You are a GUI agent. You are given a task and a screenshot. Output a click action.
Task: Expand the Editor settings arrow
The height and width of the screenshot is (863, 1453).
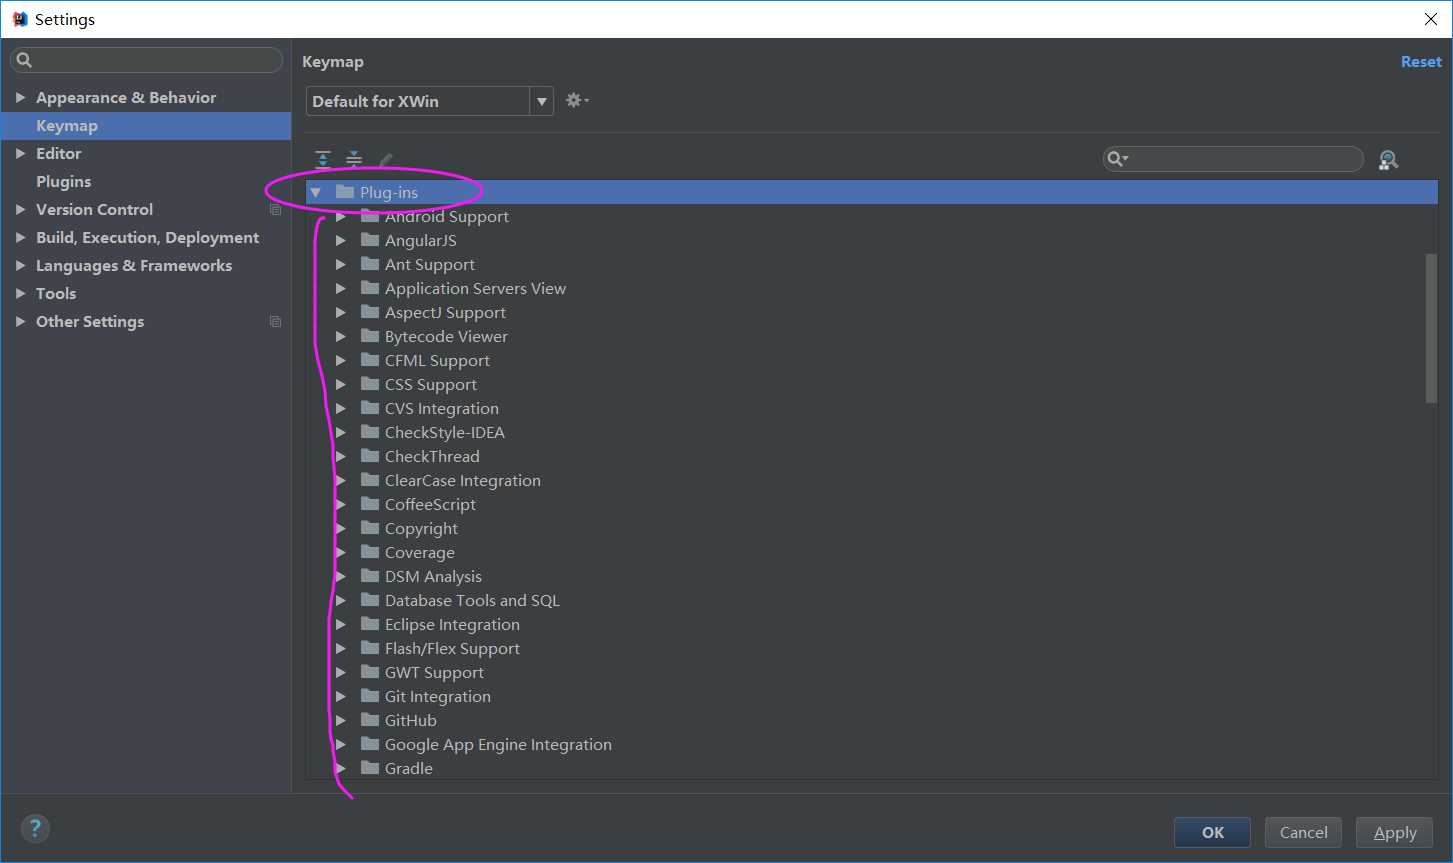coord(20,154)
